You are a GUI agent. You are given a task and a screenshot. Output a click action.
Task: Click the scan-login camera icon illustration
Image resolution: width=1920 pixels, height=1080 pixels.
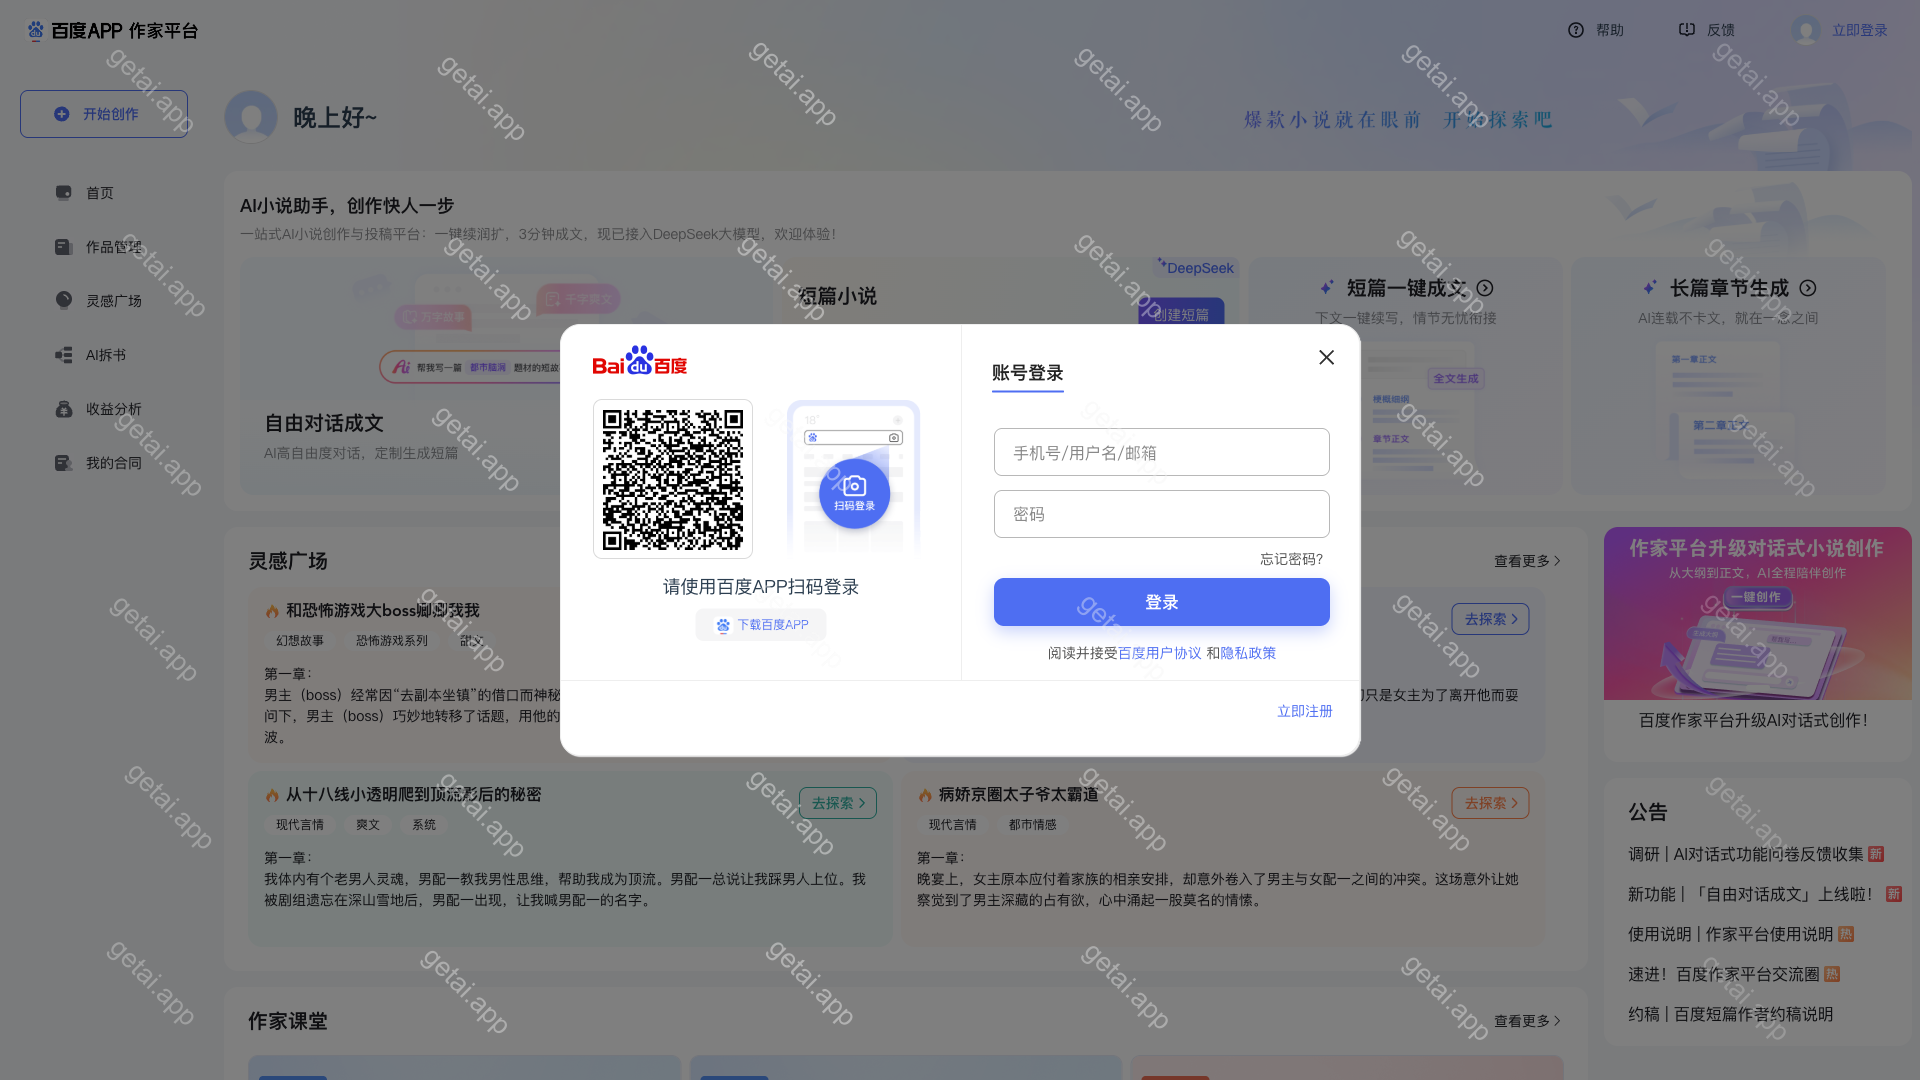(854, 492)
